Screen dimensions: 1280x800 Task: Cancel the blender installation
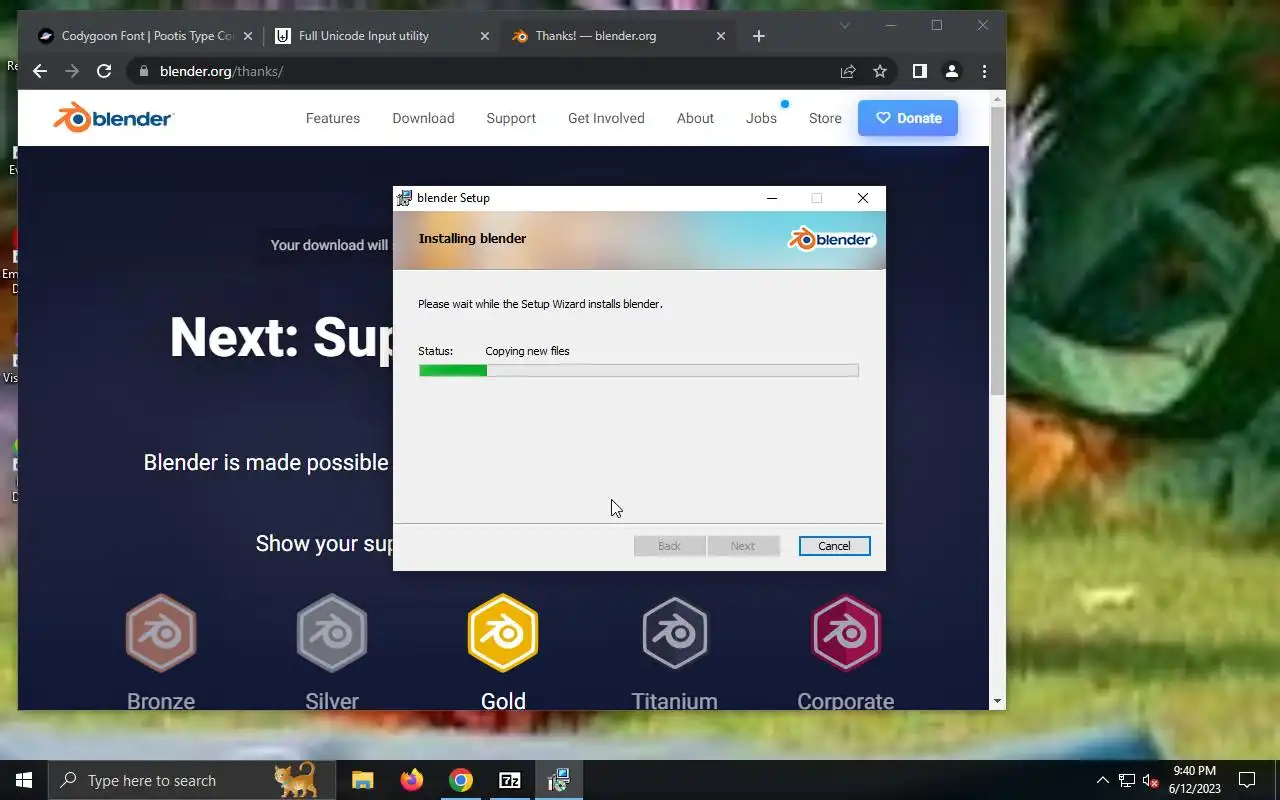pos(834,546)
